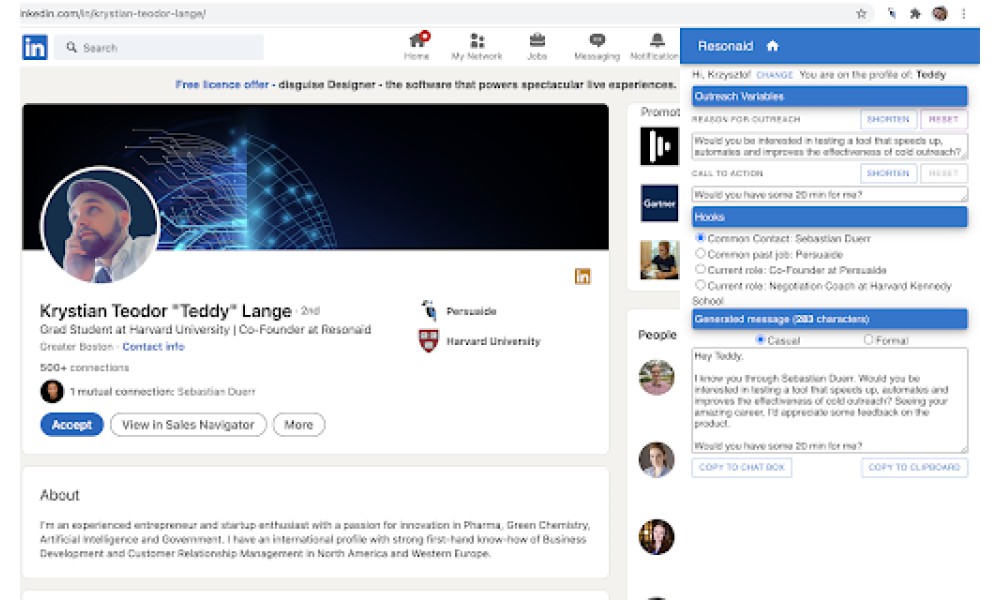Image resolution: width=1000 pixels, height=600 pixels.
Task: Select the Common Contact: Sebastian Duerr hook
Action: [x=700, y=238]
